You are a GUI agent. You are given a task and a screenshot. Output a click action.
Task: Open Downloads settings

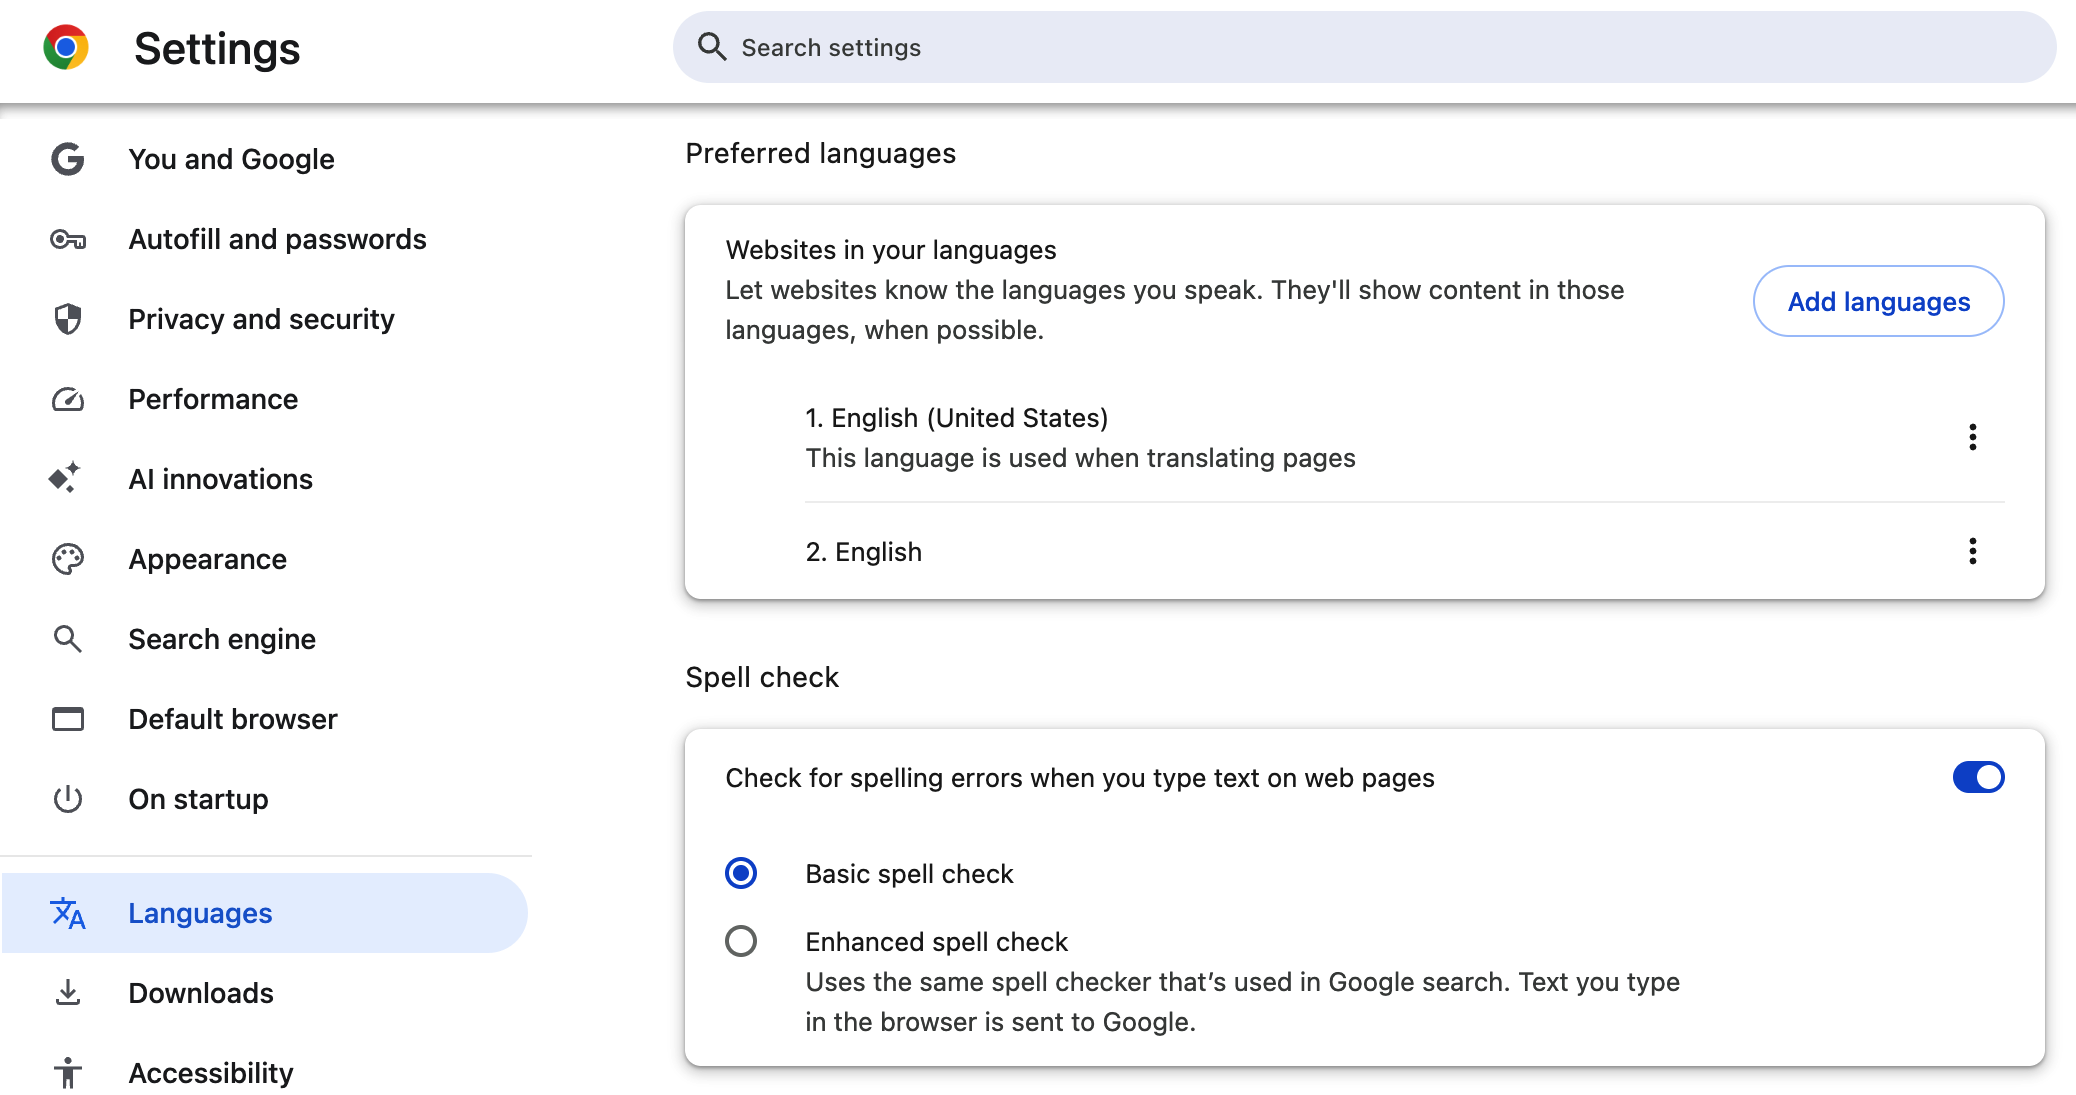pyautogui.click(x=265, y=993)
